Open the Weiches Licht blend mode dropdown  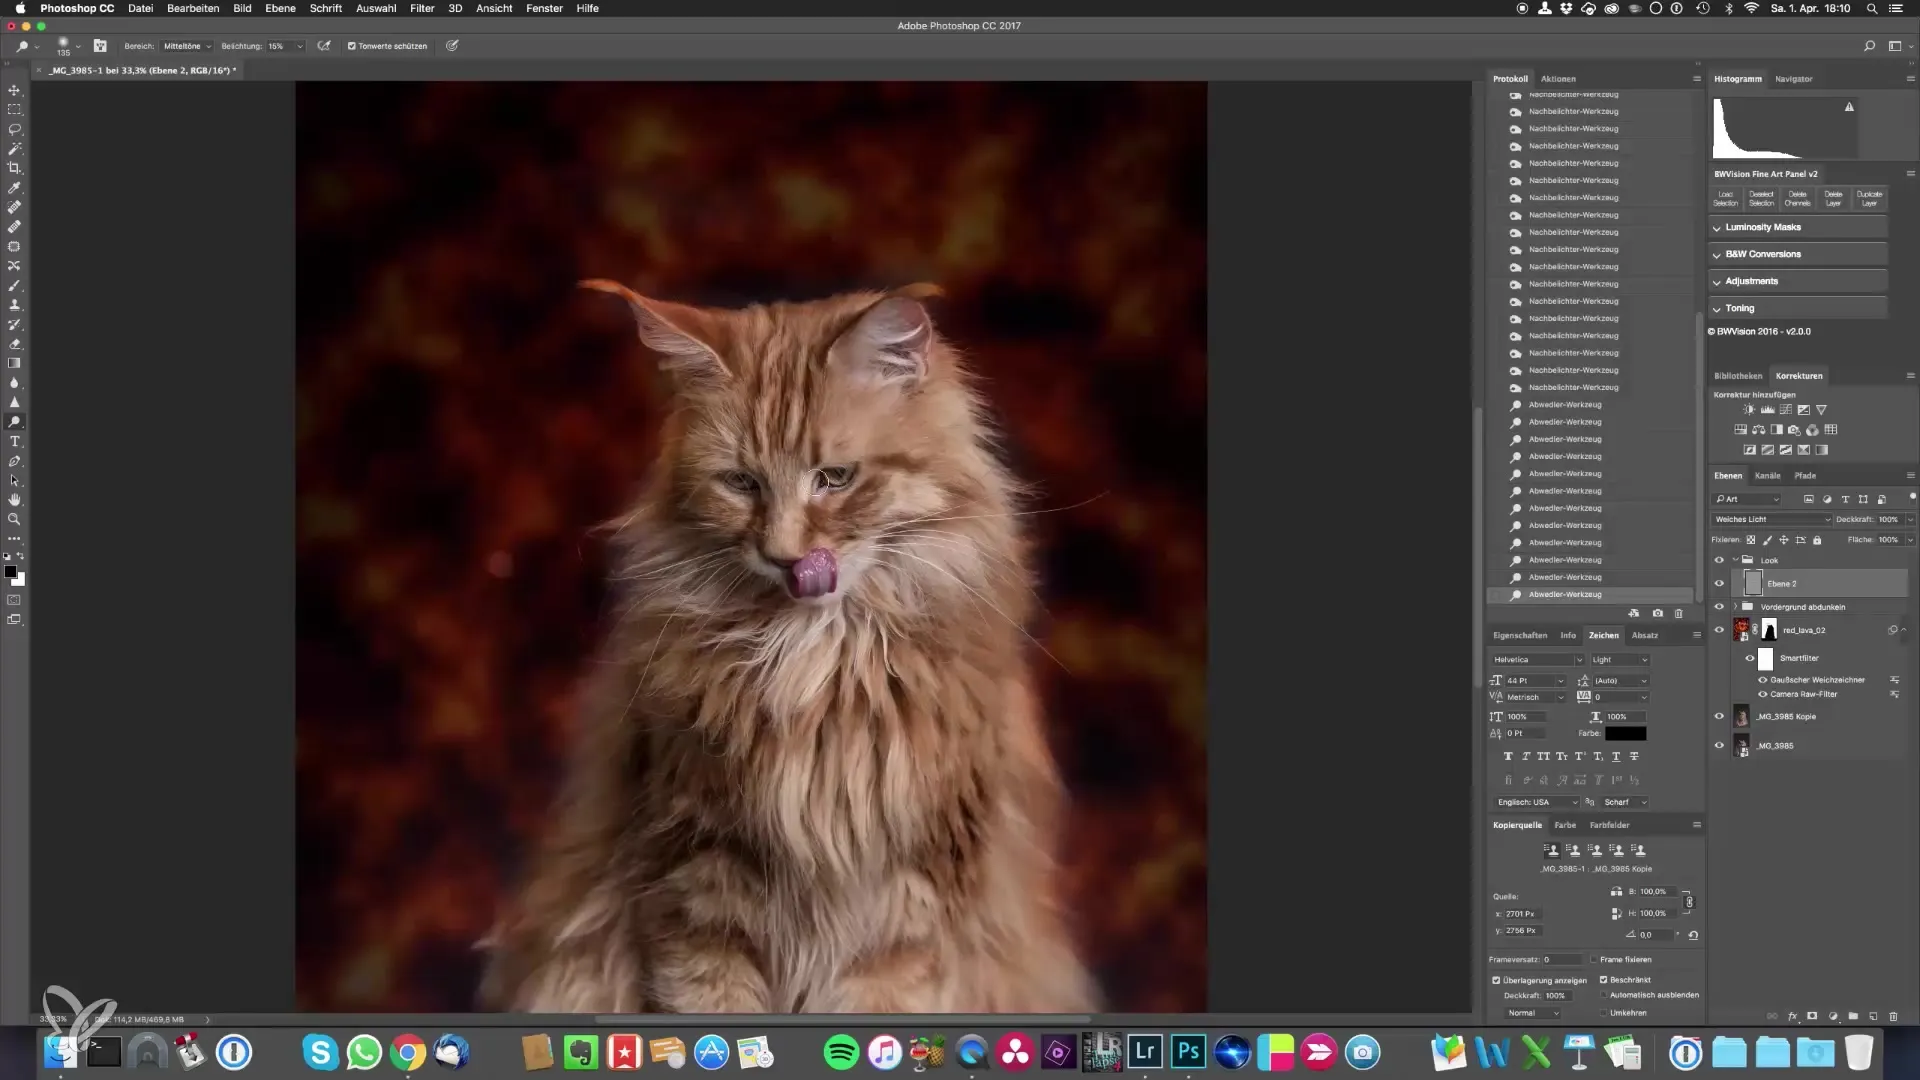1771,520
